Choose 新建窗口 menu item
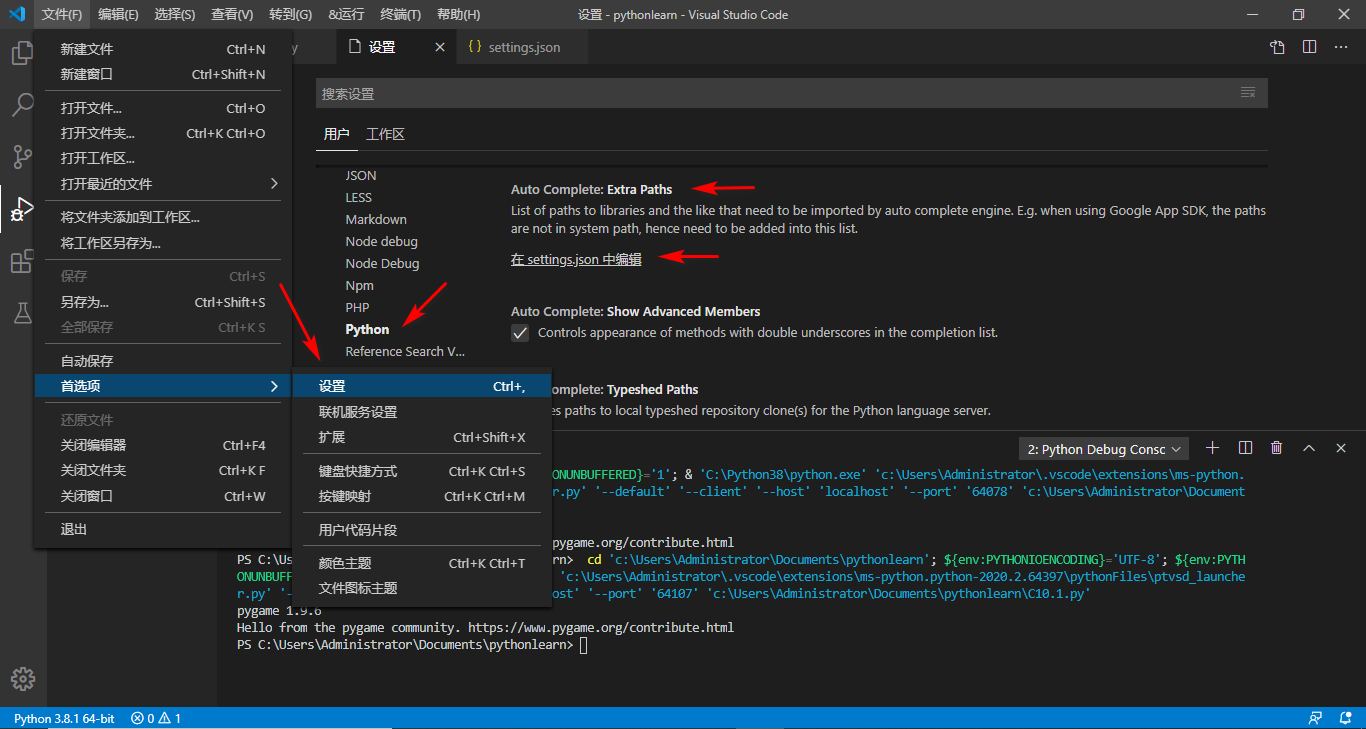 [162, 74]
